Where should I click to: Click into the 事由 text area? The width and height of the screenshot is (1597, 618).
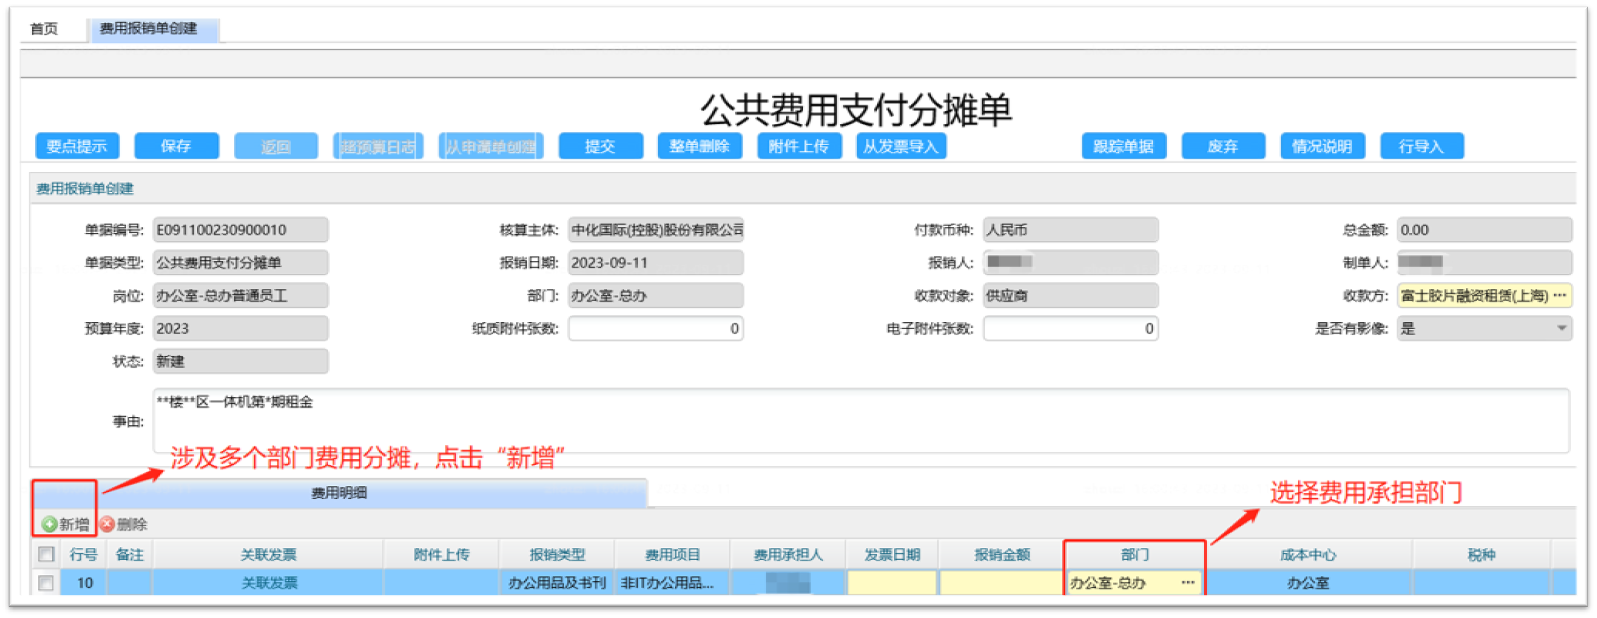[861, 421]
